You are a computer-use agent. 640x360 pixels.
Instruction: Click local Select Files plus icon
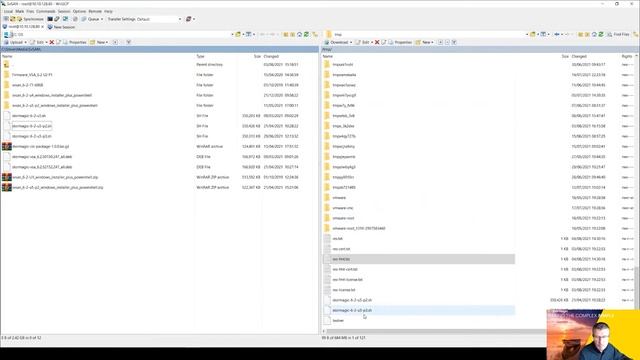(115, 42)
